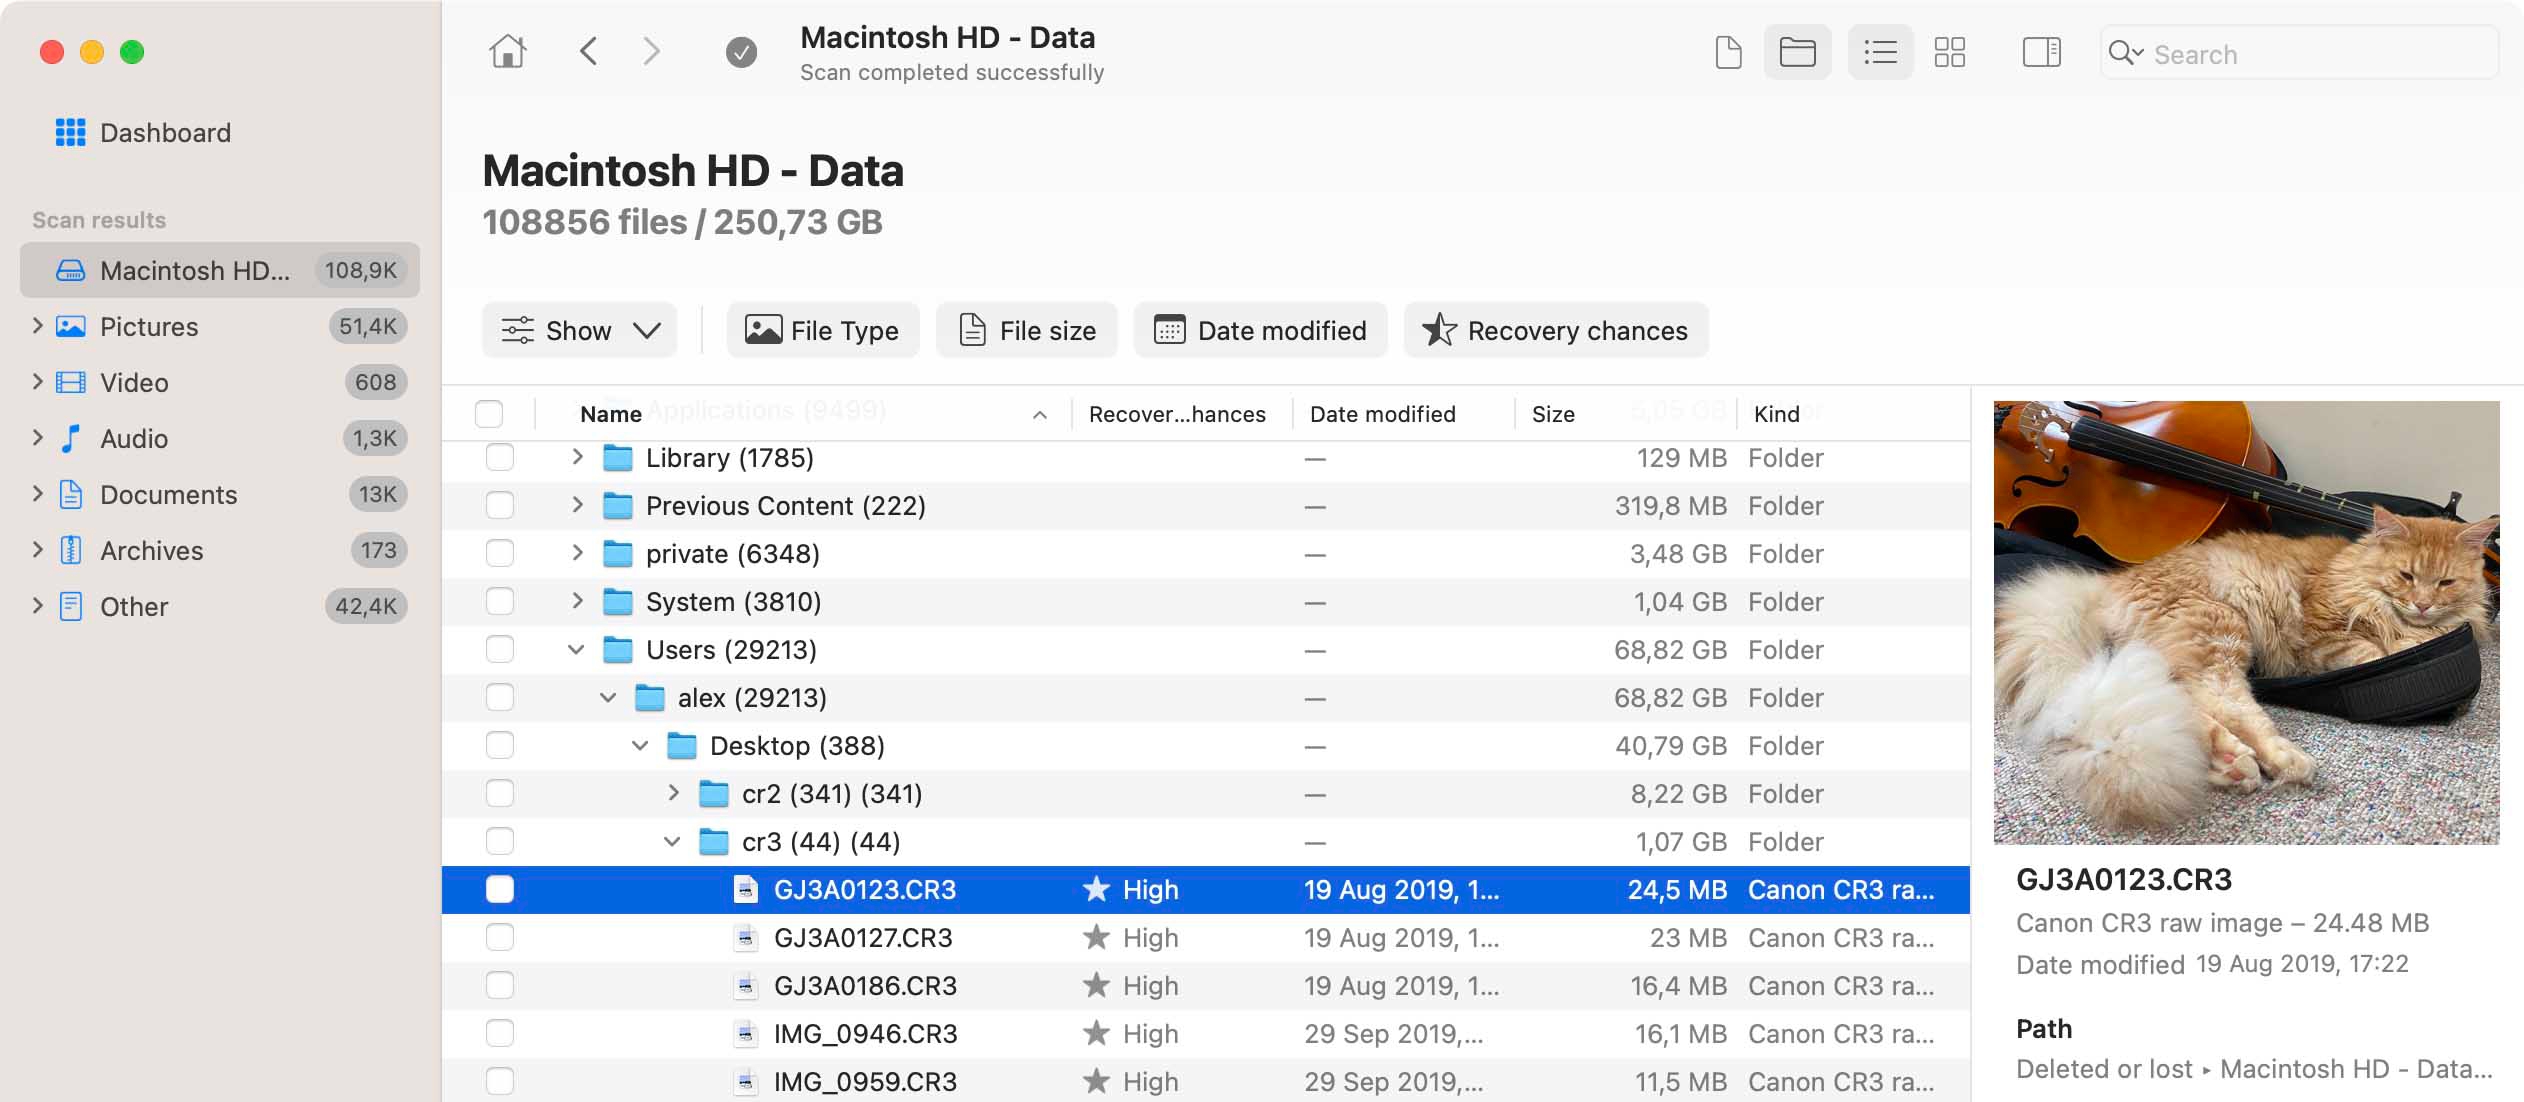Click the Recovery chances filter button
The image size is (2524, 1102).
click(1554, 330)
